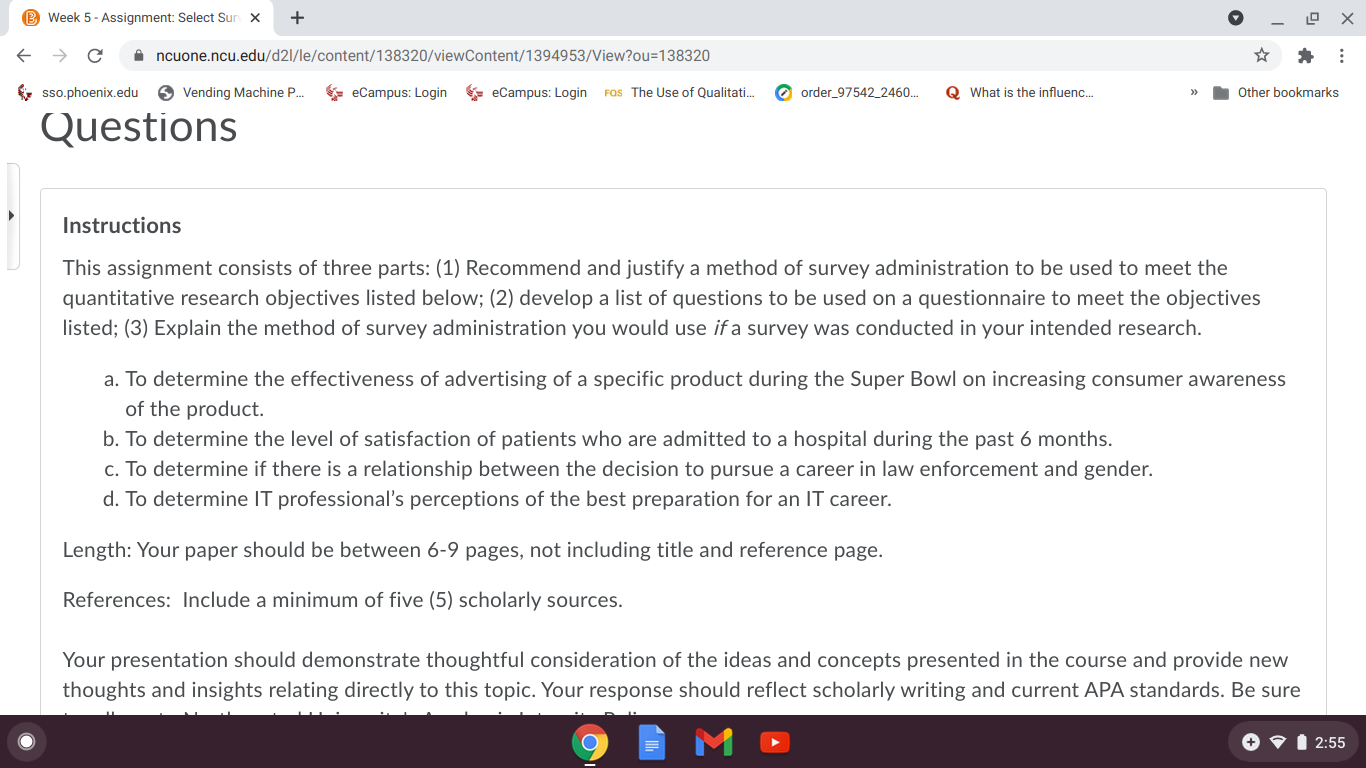Open the sso.phoenix.edu bookmark
The width and height of the screenshot is (1366, 768).
[x=79, y=93]
